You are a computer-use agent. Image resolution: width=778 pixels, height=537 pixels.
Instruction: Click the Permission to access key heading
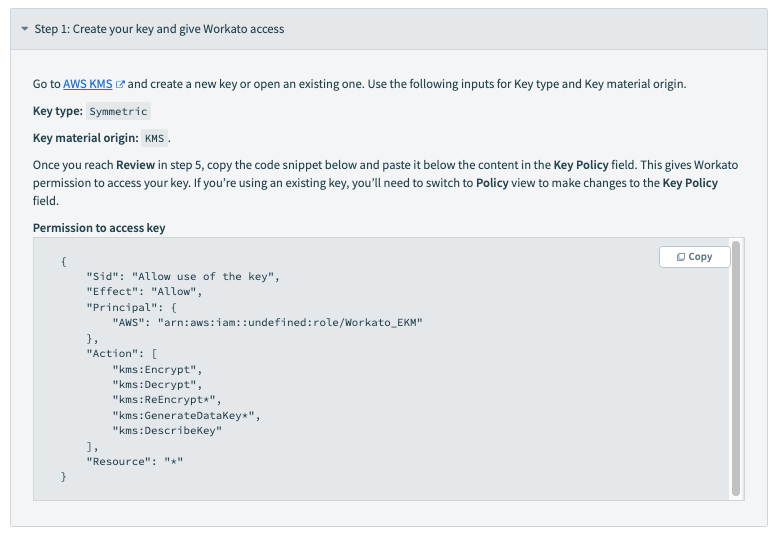99,228
